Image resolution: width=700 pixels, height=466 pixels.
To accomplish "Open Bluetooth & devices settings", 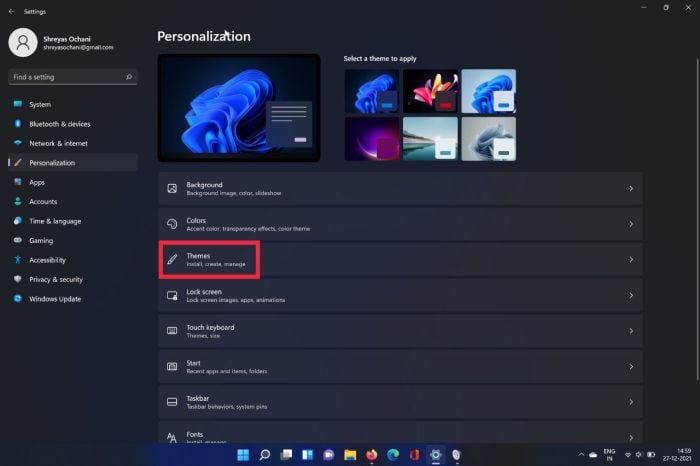I will 73,124.
